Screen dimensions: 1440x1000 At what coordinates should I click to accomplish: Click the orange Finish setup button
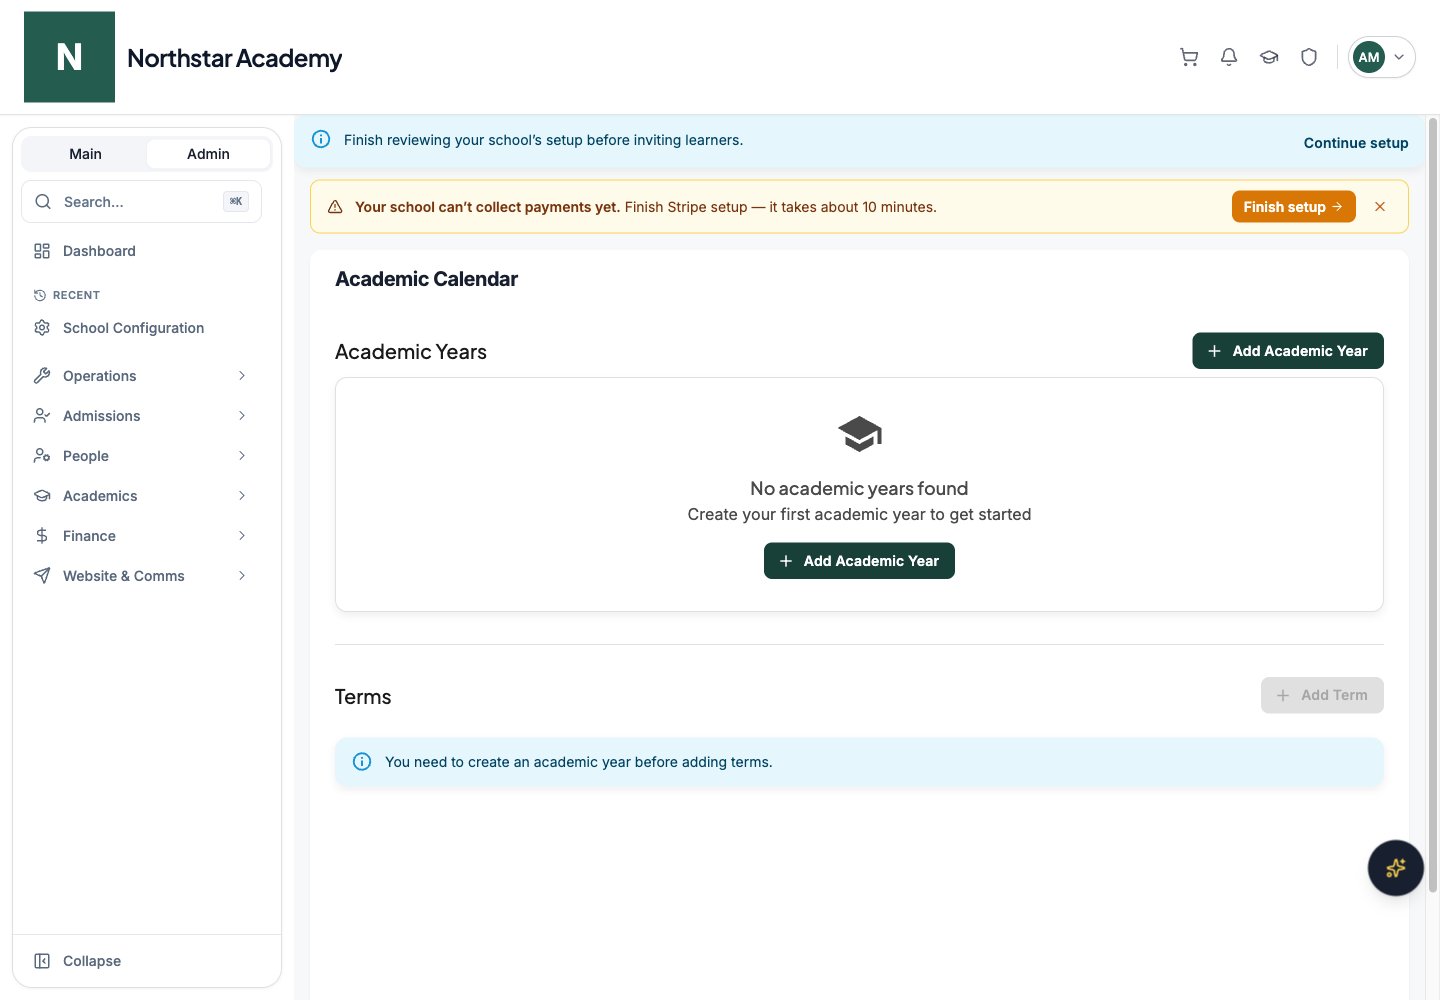tap(1293, 207)
